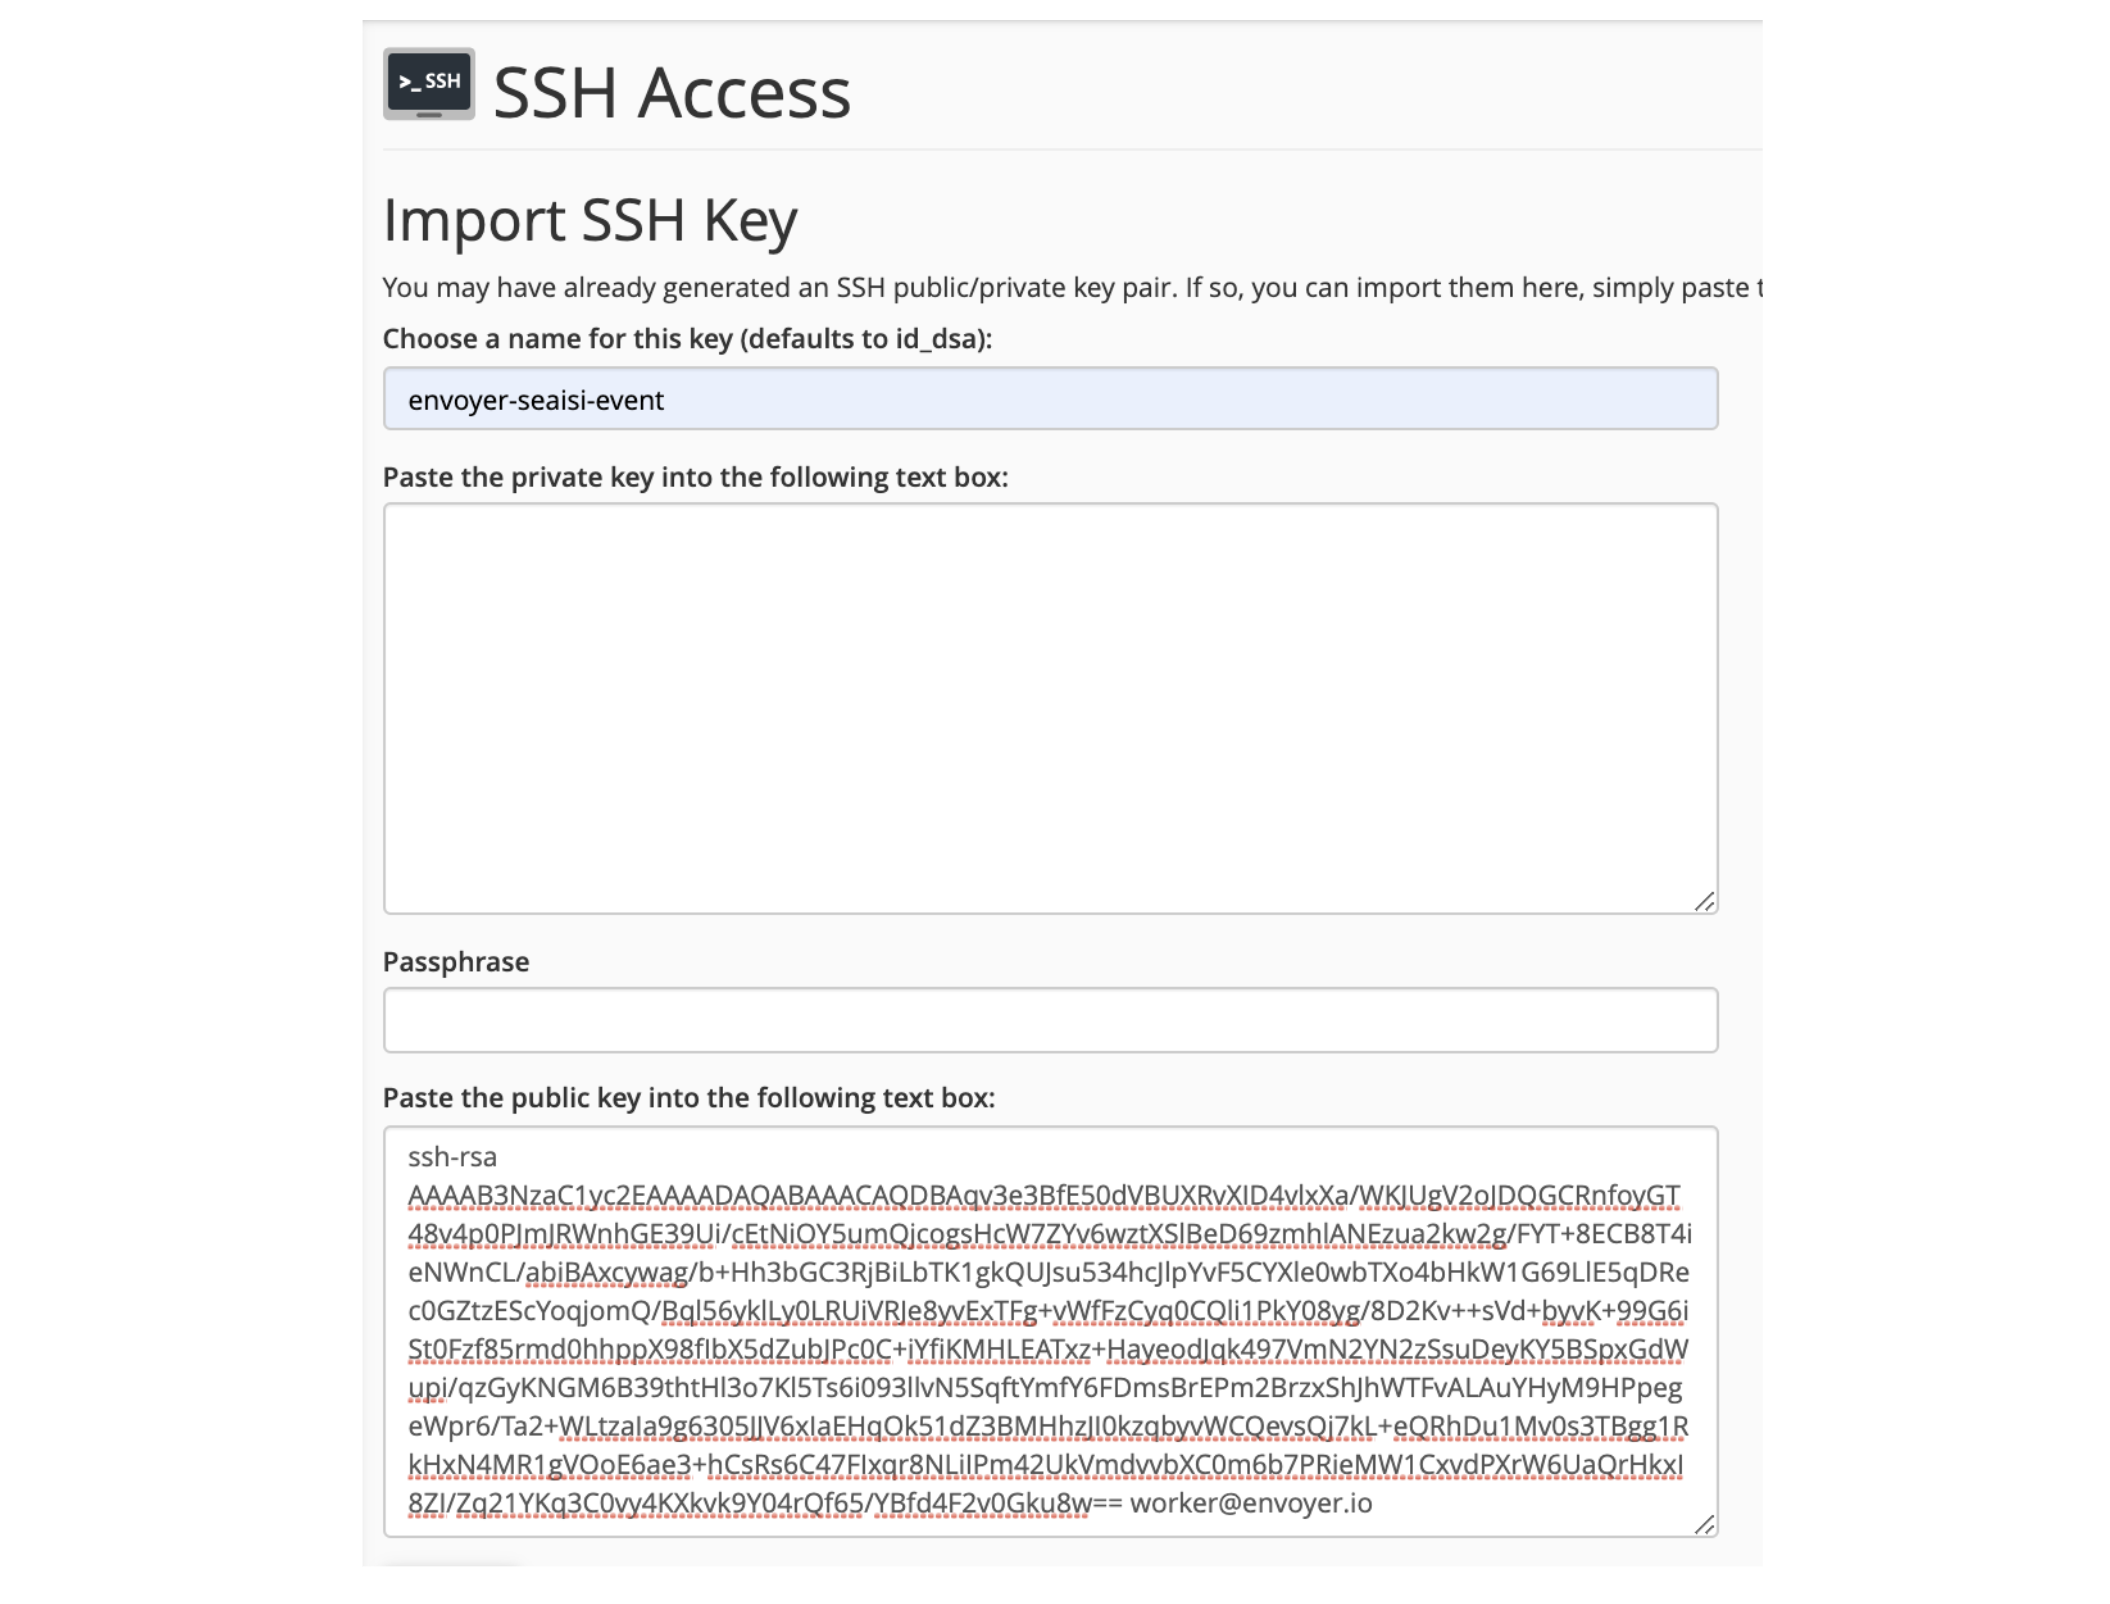Click the key line starting with AAAAB3NzaC1yc2E
The width and height of the screenshot is (2110, 1604).
tap(1043, 1196)
